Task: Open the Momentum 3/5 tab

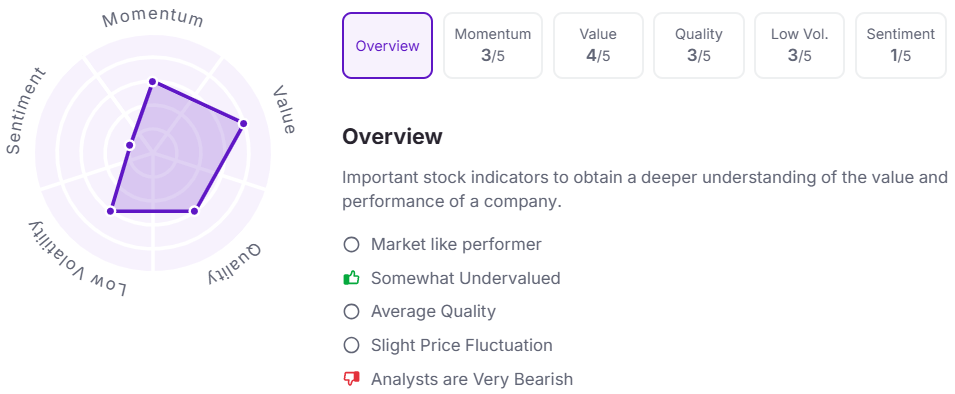Action: coord(493,46)
